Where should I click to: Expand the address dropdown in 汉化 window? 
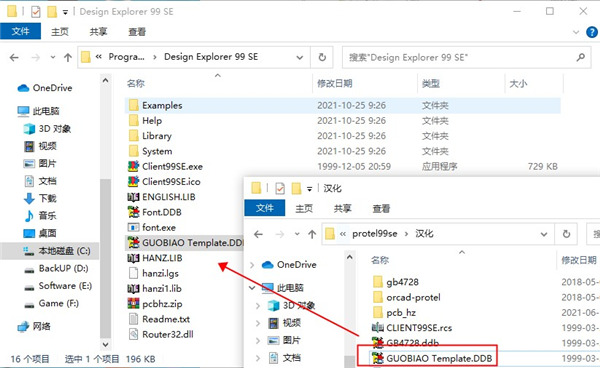click(x=544, y=234)
